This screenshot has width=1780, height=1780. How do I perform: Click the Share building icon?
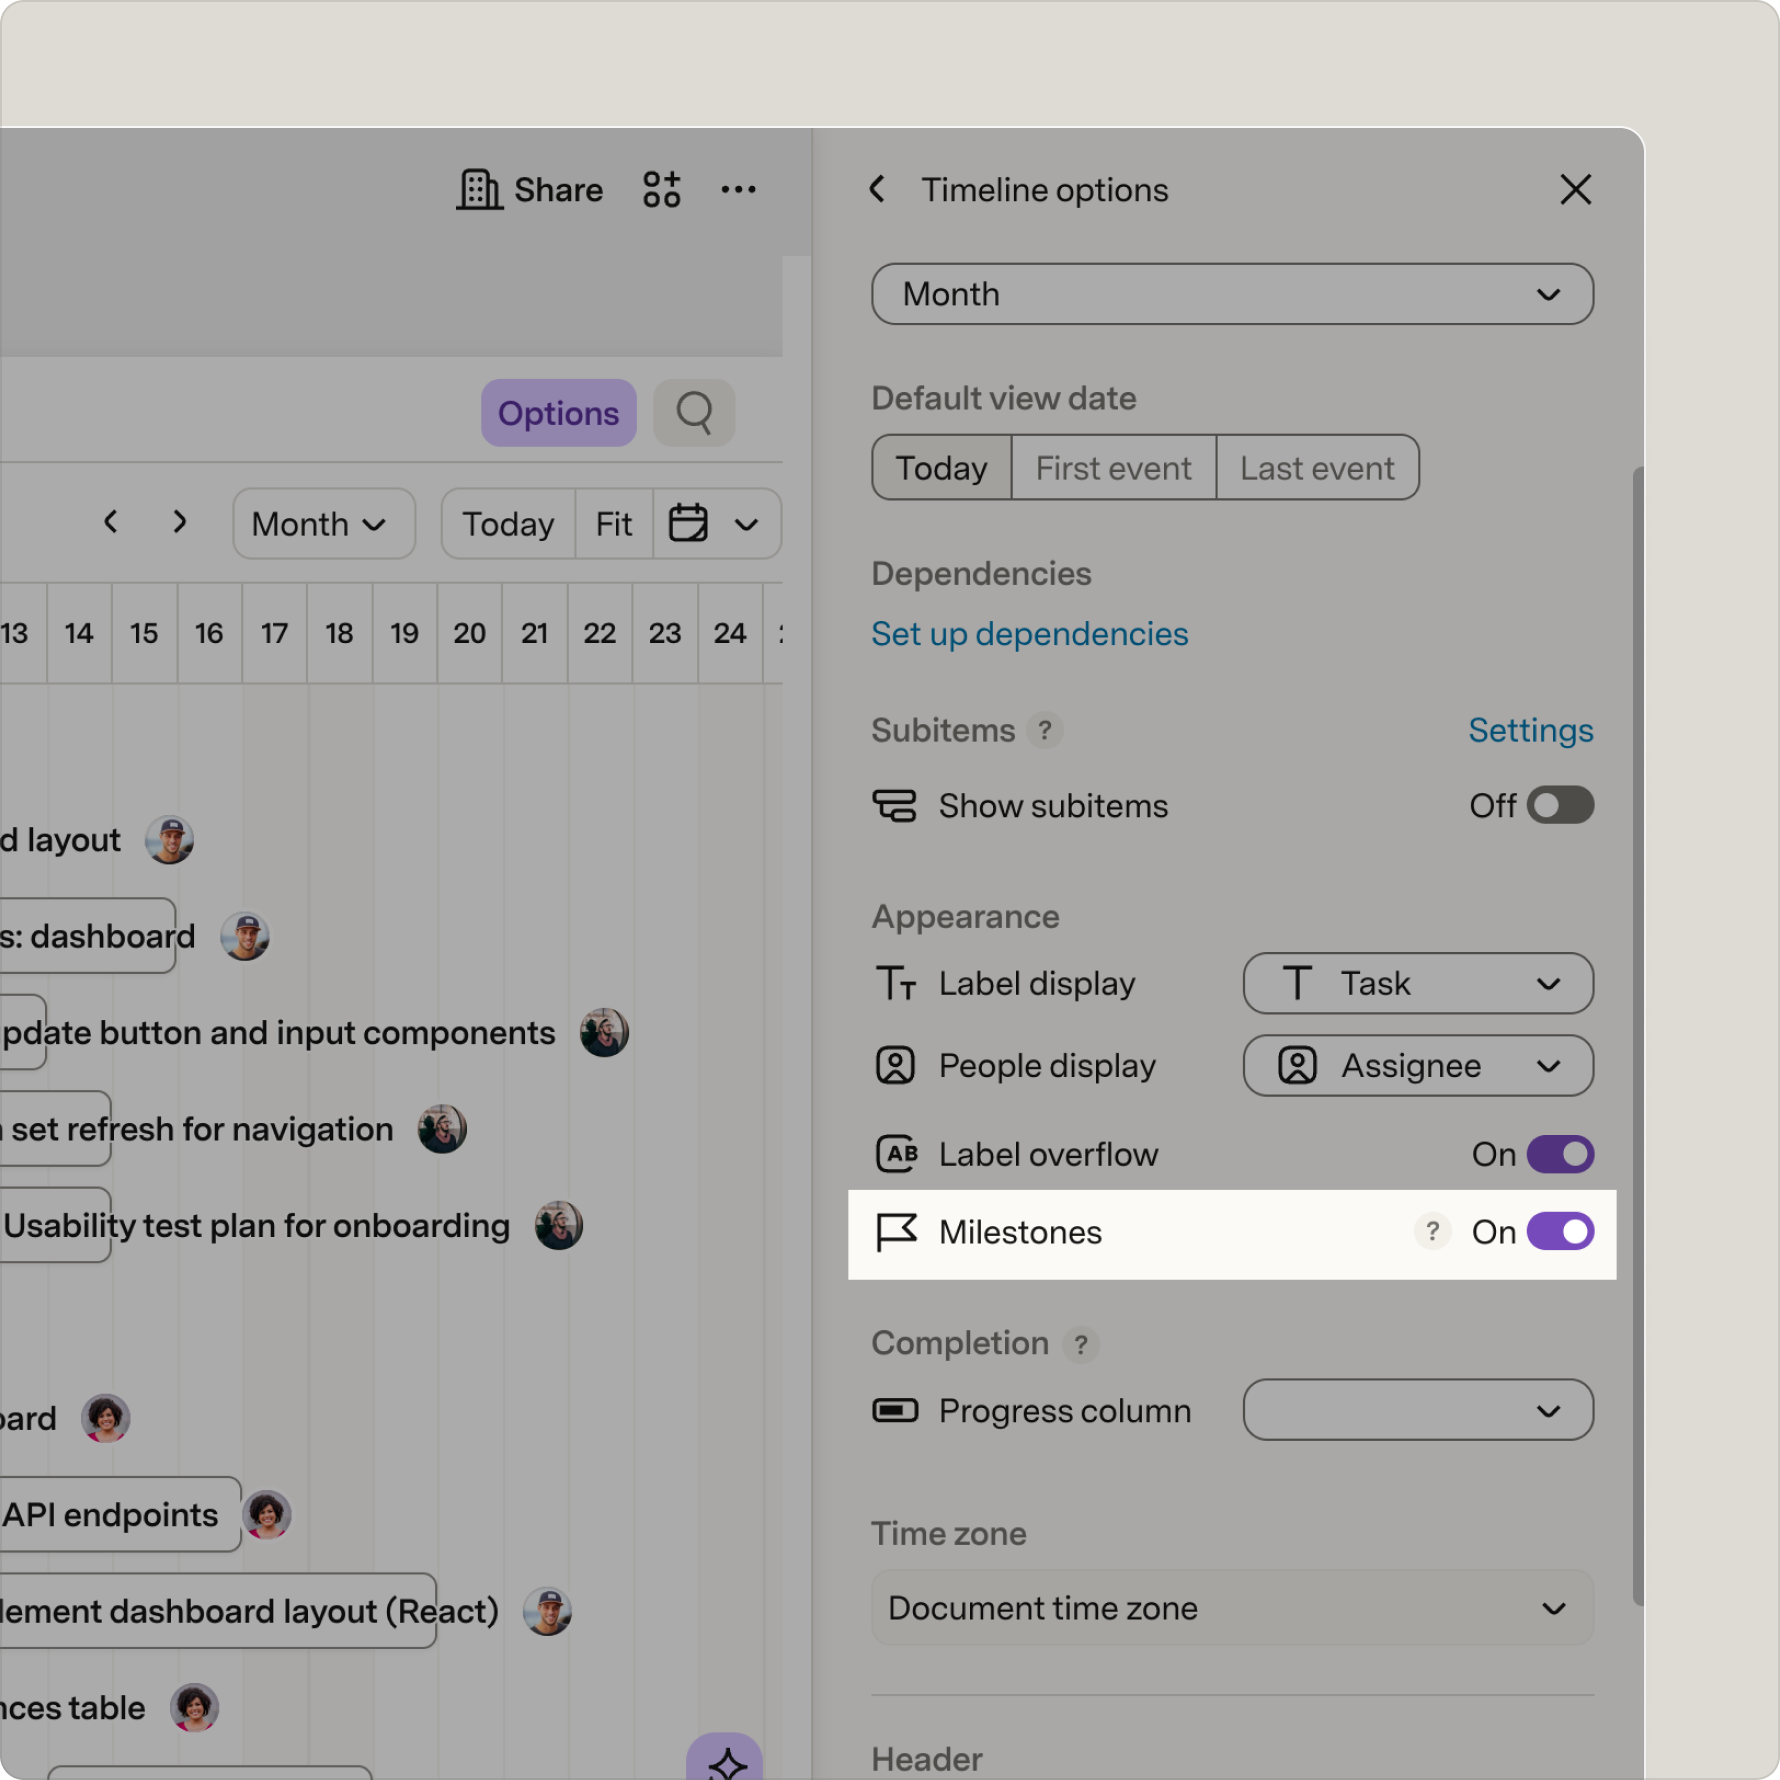pyautogui.click(x=479, y=190)
